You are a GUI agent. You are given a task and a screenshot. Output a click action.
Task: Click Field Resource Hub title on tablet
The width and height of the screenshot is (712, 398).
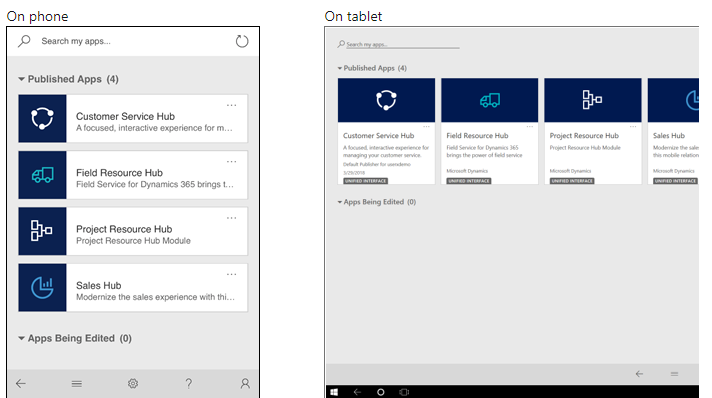(477, 135)
